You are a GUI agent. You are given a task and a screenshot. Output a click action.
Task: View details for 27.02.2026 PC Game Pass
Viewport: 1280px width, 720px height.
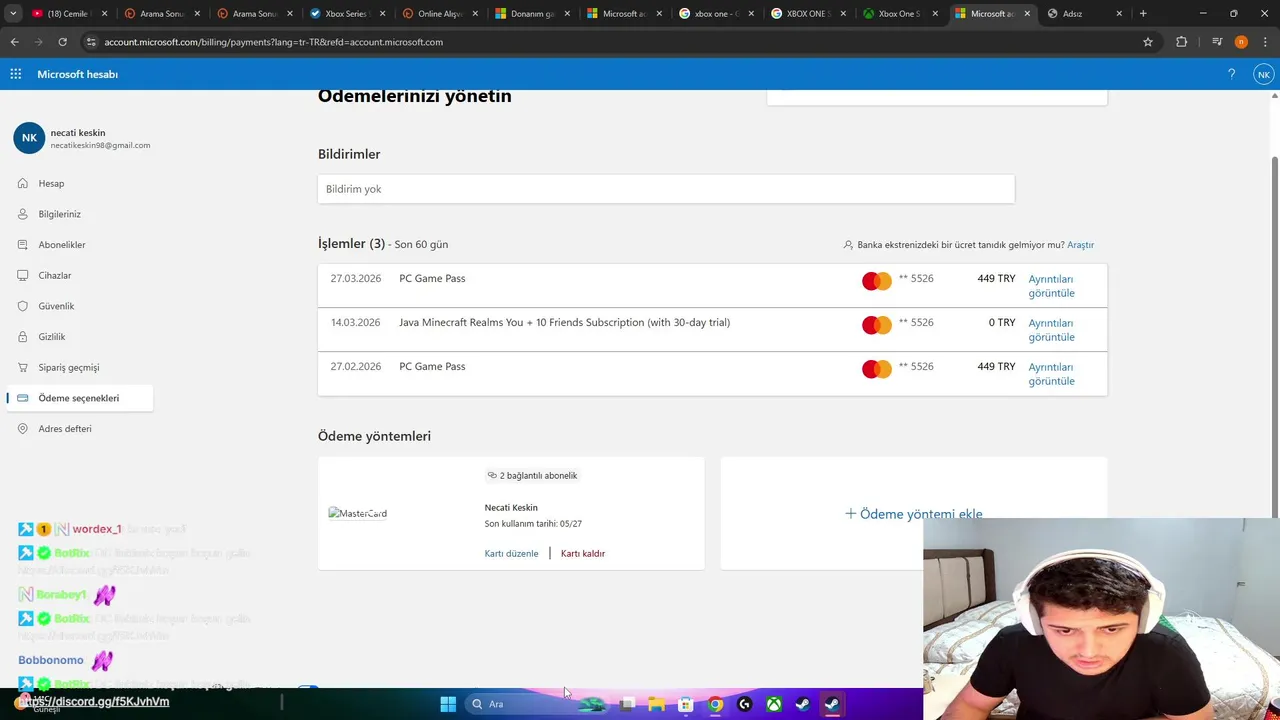point(1051,374)
